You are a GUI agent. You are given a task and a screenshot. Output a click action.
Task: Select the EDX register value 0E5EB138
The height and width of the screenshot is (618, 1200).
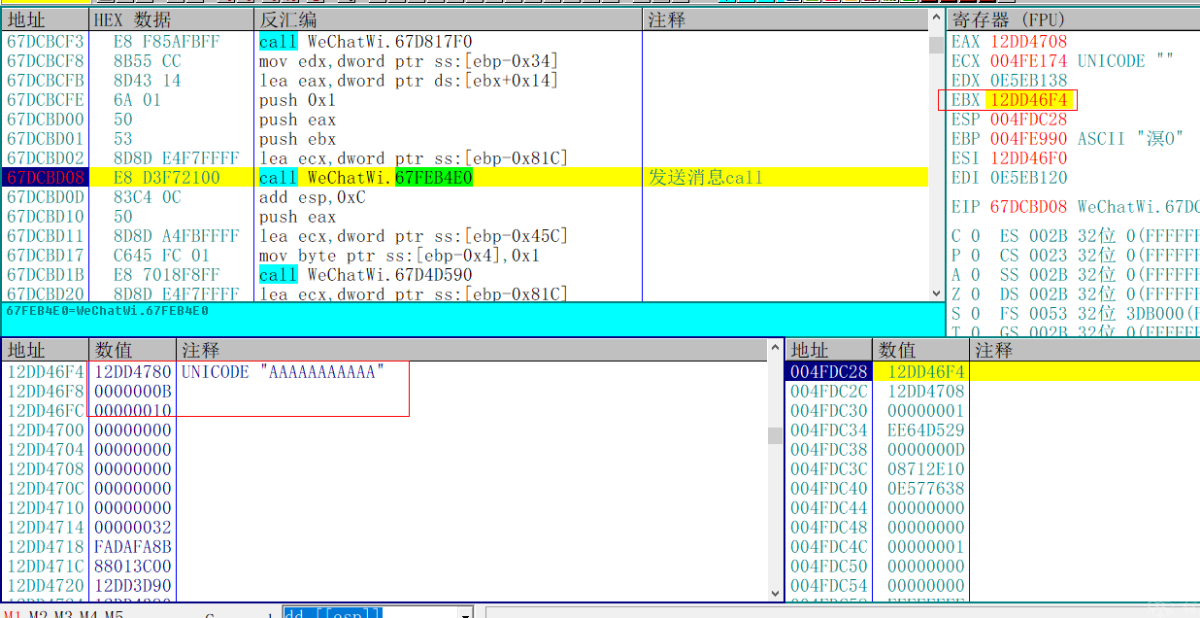coord(1029,81)
